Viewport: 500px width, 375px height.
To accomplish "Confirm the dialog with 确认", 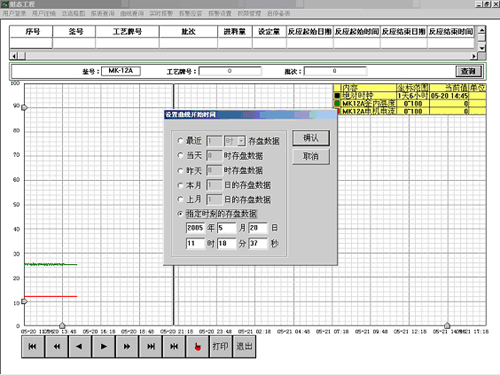I will [x=311, y=138].
